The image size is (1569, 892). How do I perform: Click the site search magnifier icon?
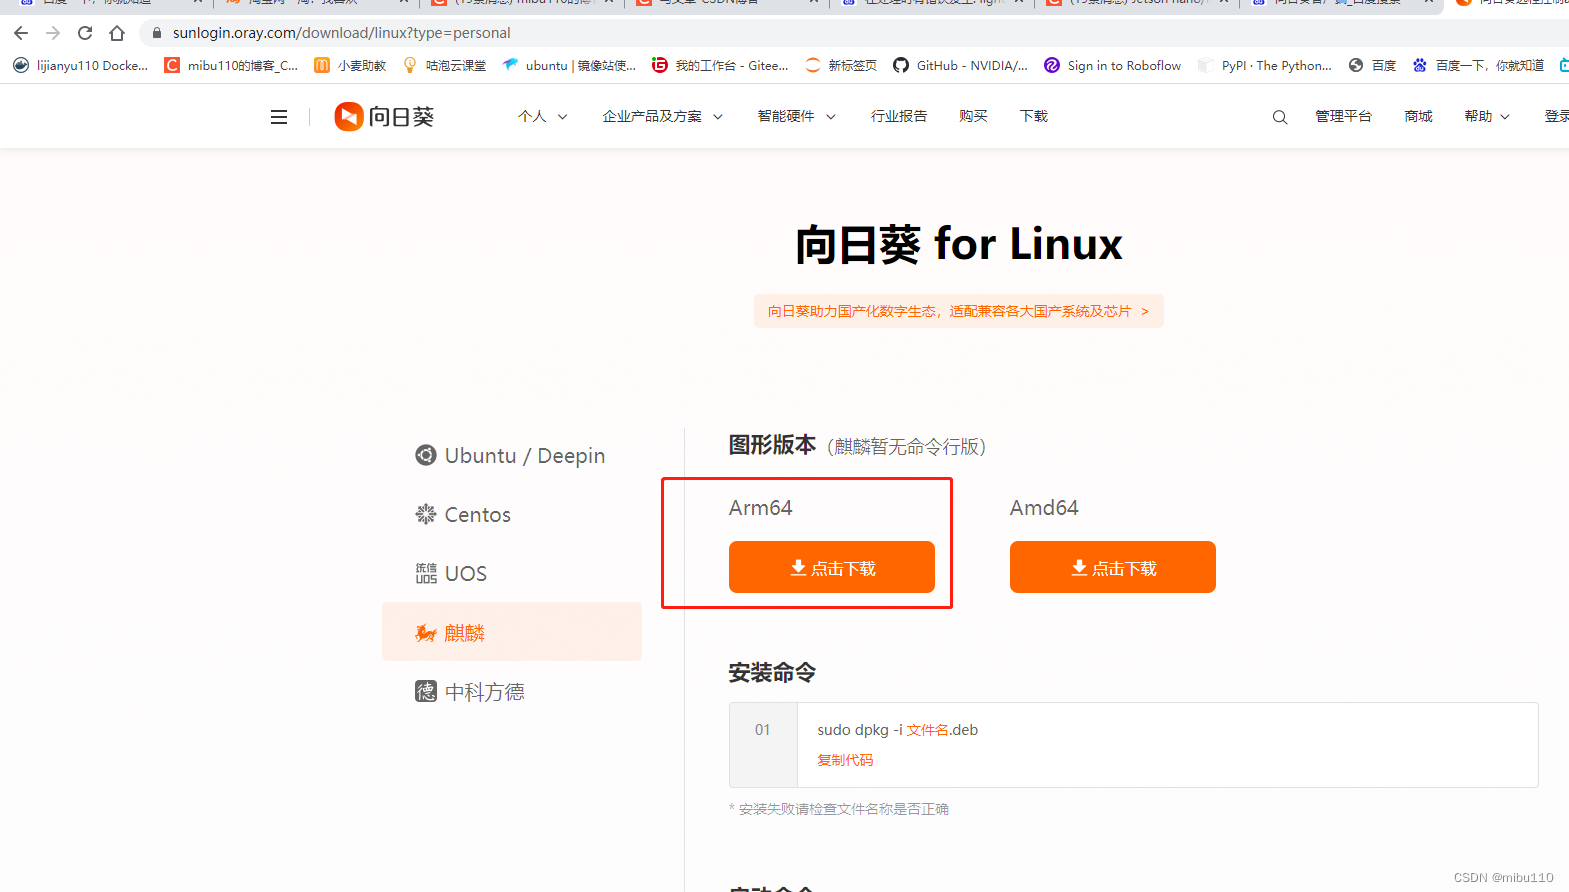tap(1280, 117)
